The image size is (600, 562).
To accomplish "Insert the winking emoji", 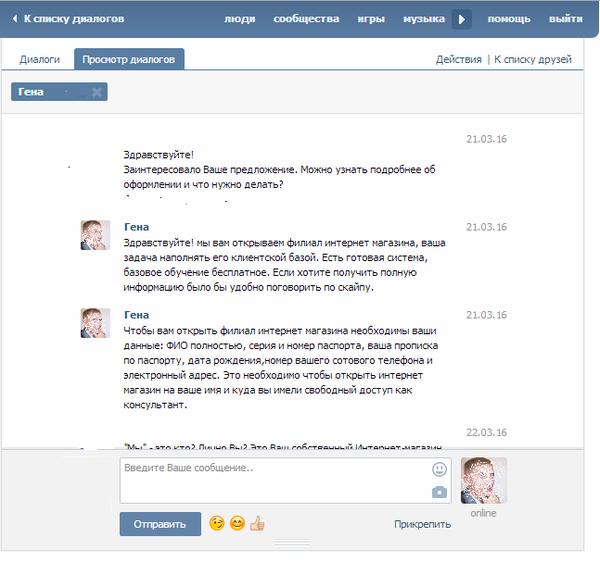I will tap(216, 523).
